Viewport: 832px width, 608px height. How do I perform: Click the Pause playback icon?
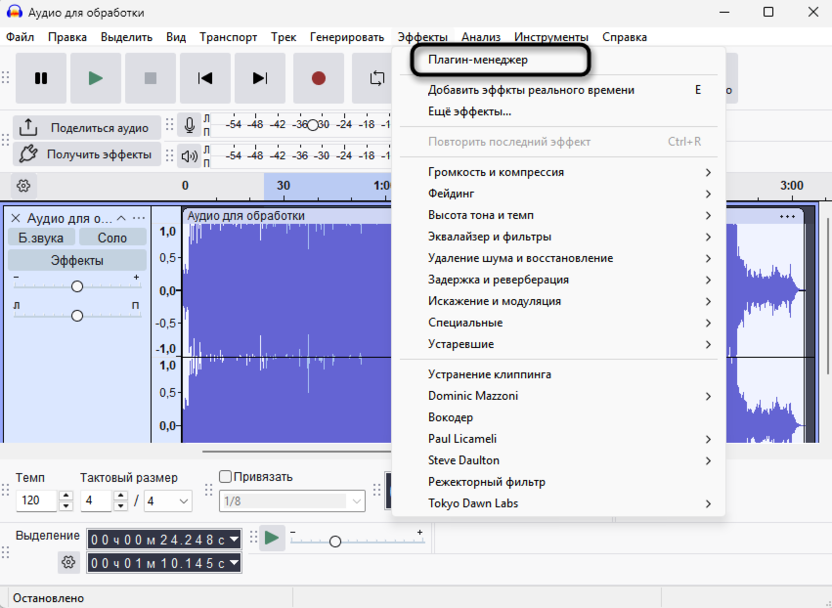click(41, 78)
